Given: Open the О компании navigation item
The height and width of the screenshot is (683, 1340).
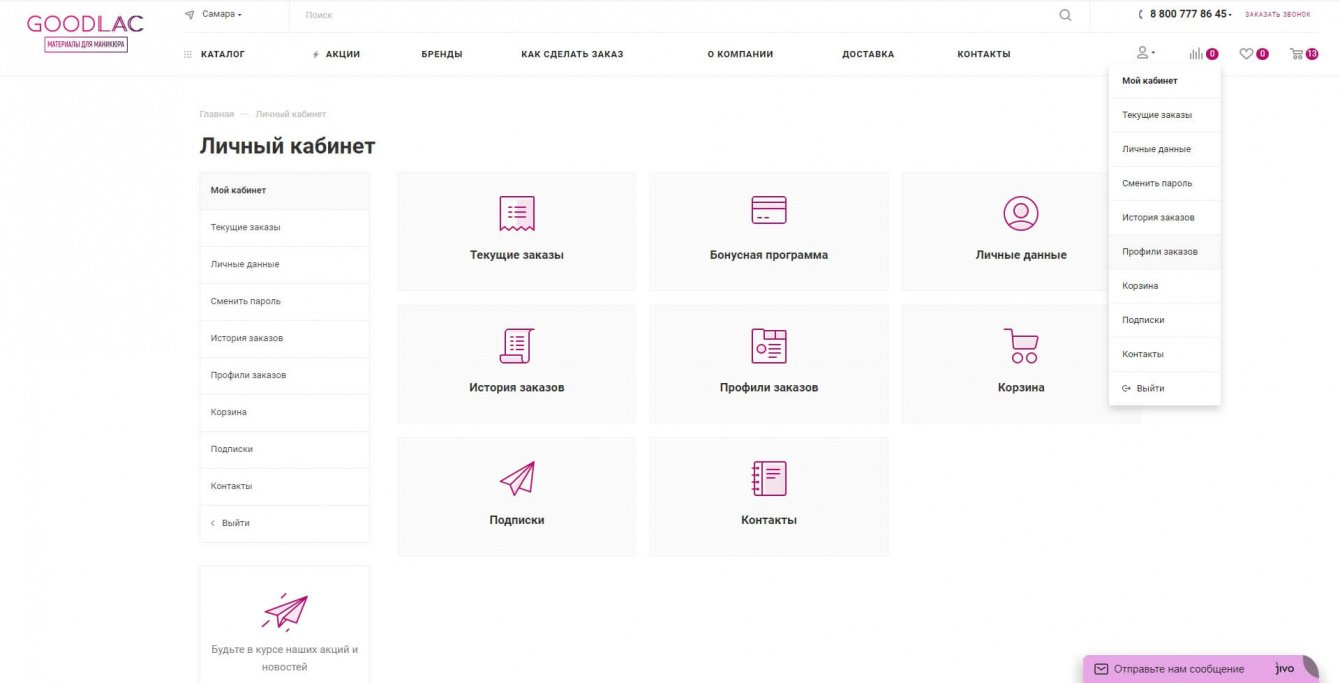Looking at the screenshot, I should pos(740,54).
